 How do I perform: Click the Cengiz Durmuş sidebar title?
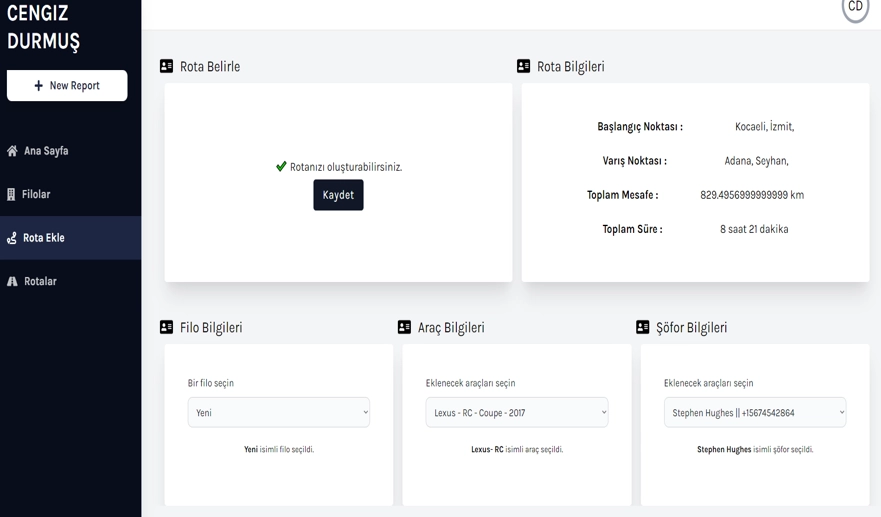click(43, 27)
